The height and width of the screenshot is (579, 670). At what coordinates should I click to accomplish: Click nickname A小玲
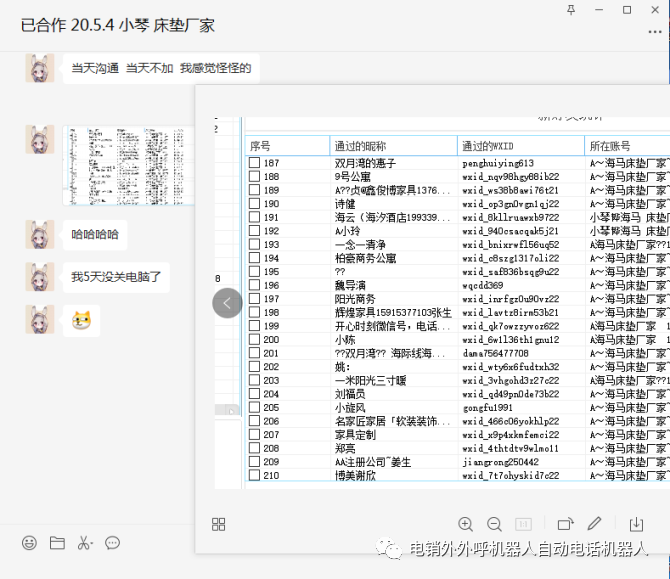(347, 231)
